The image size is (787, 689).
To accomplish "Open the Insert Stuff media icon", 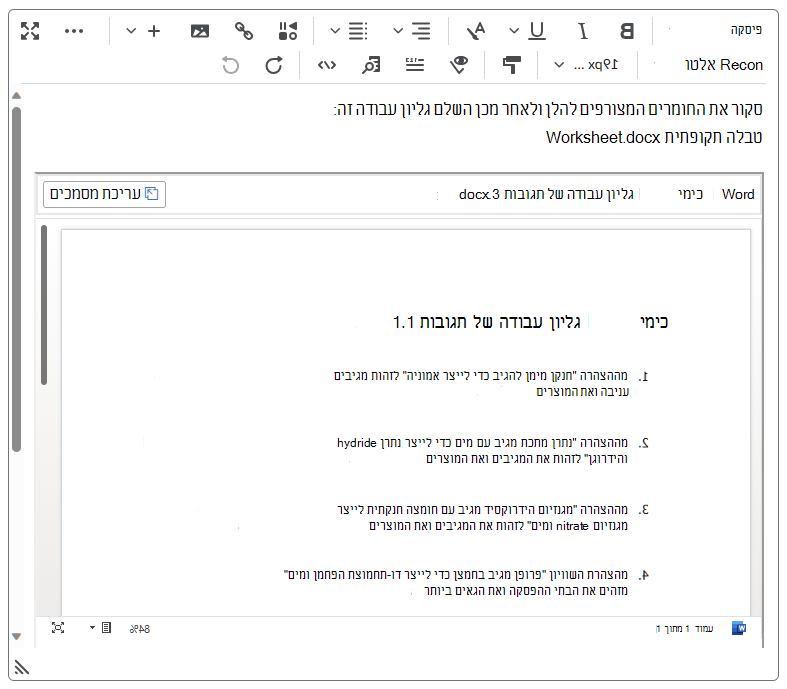I will coord(288,31).
